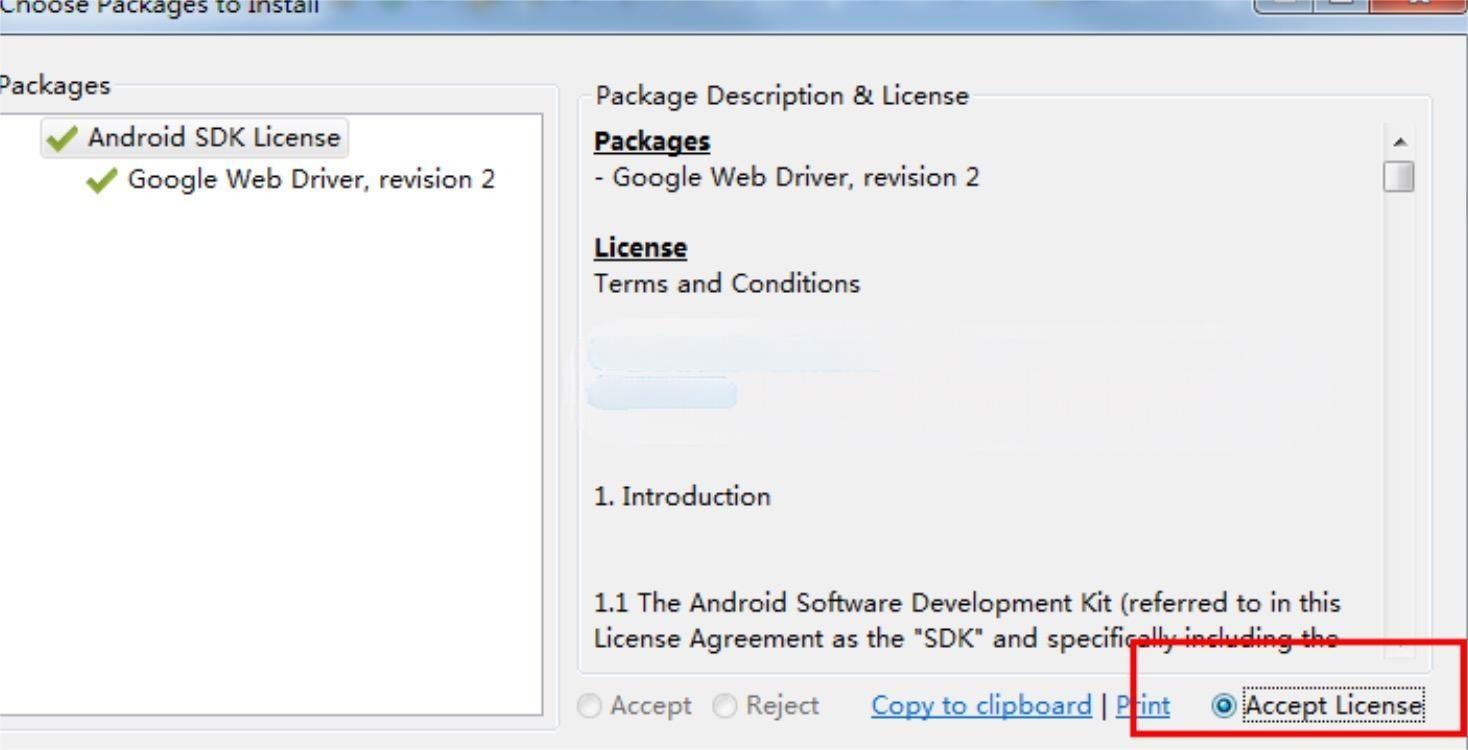Choose the Accept License radio button
The image size is (1468, 750).
click(1222, 706)
